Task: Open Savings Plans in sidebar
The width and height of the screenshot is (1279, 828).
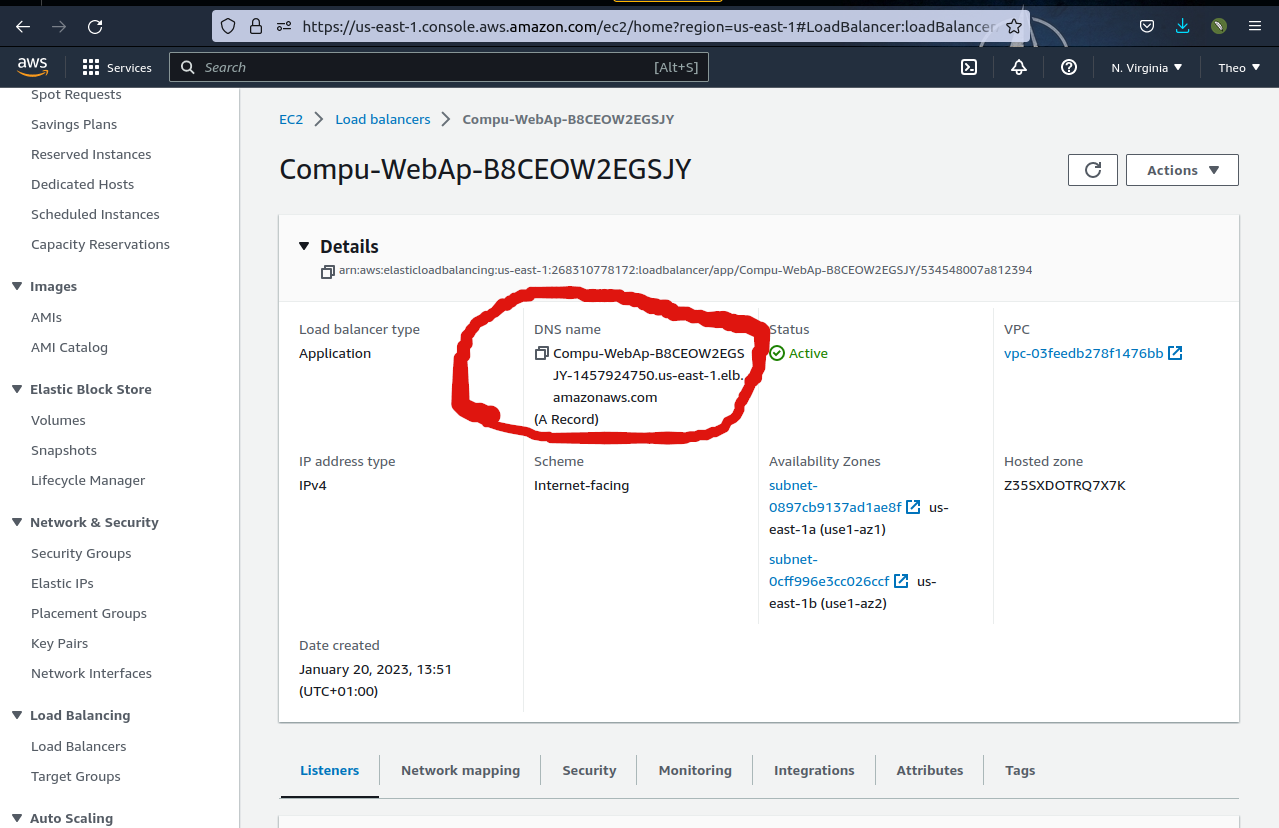Action: (74, 124)
